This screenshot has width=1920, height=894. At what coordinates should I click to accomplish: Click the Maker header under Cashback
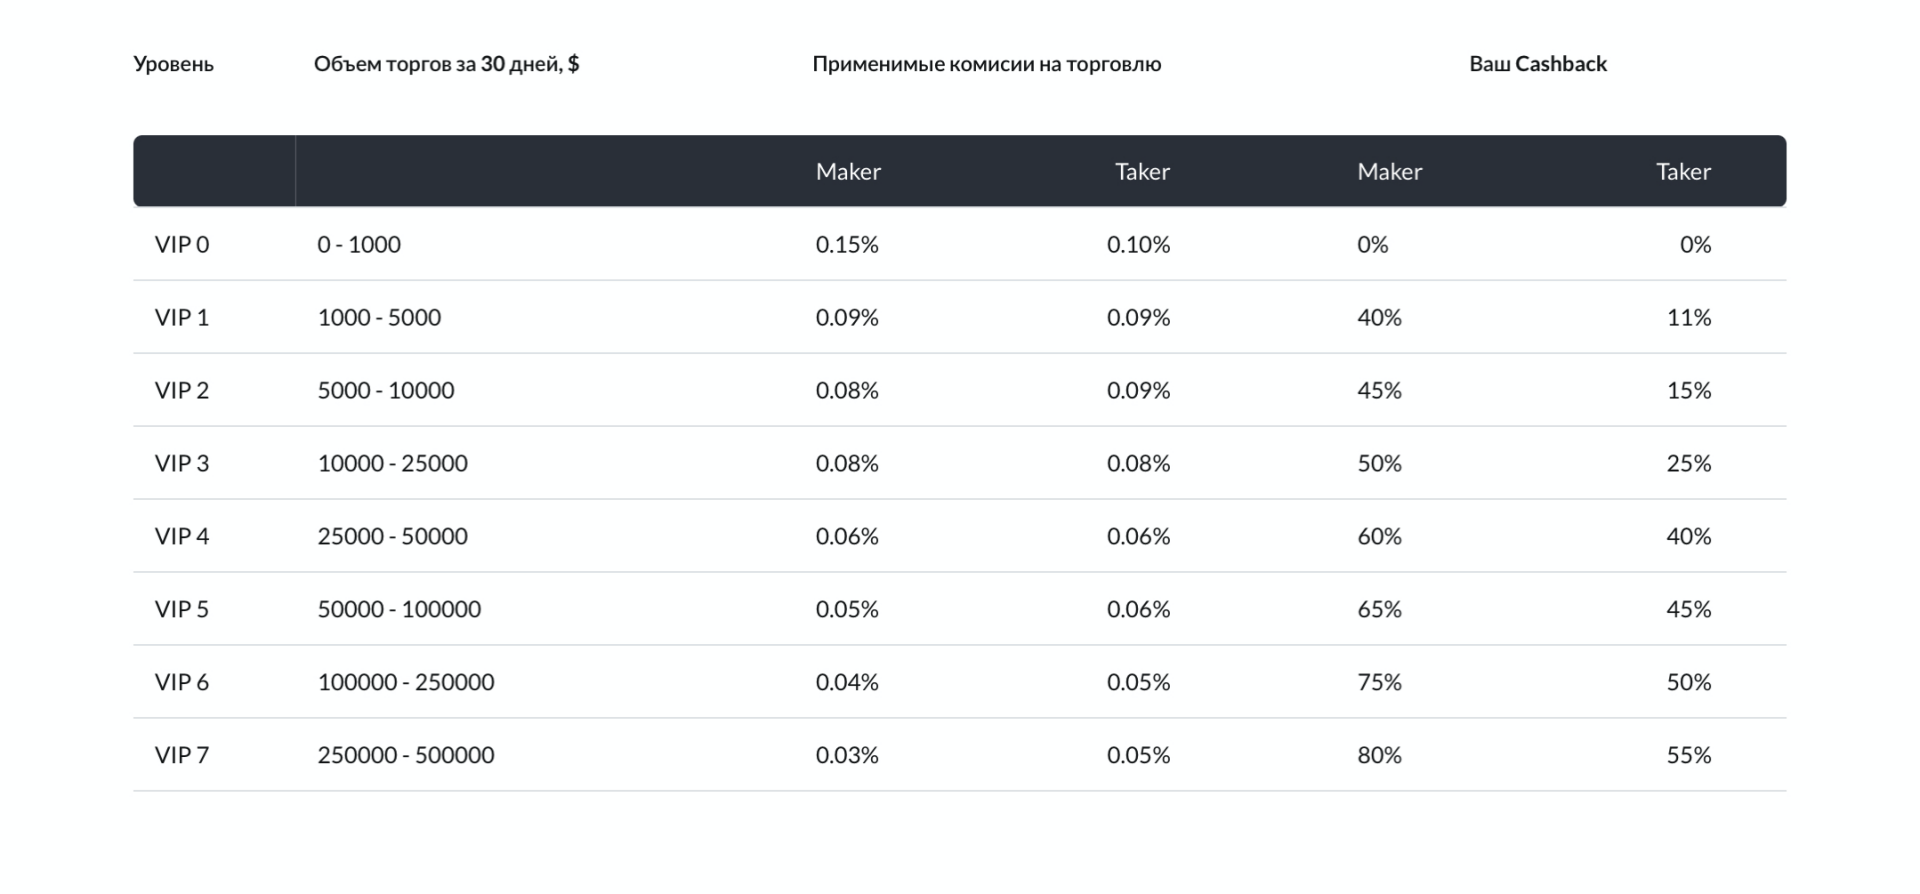1389,172
